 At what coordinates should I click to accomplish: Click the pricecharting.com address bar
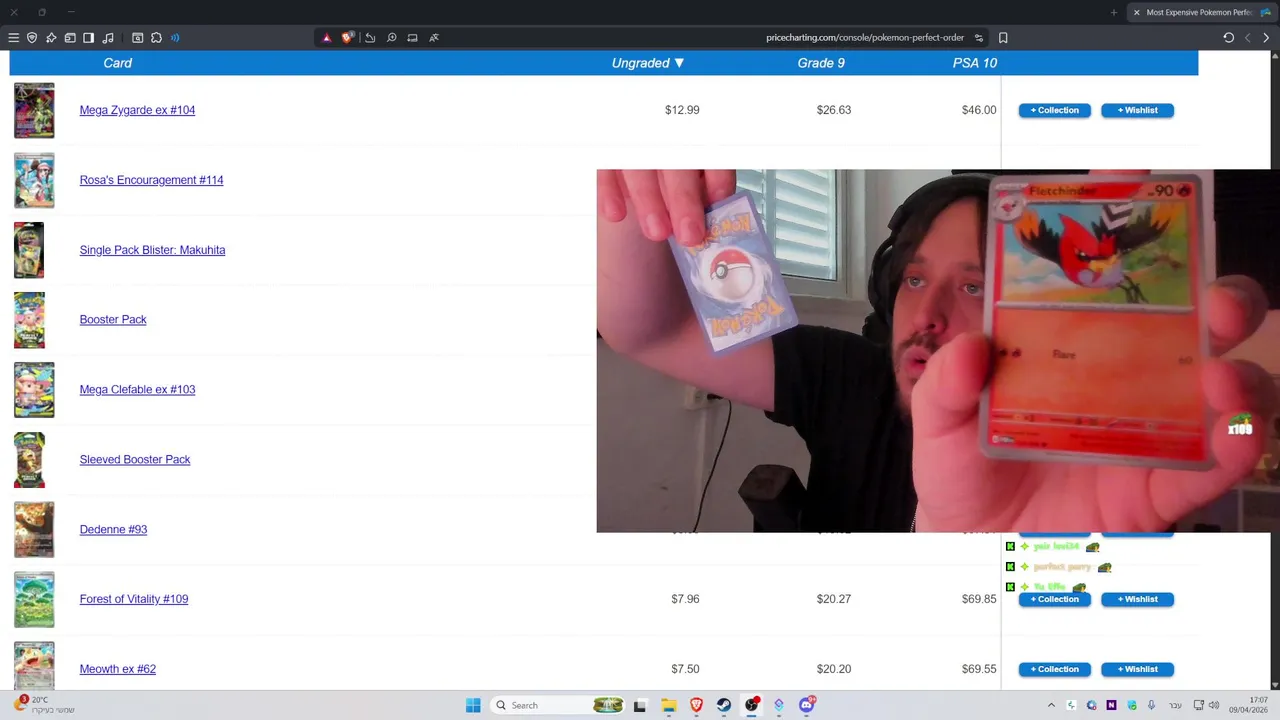(x=865, y=38)
